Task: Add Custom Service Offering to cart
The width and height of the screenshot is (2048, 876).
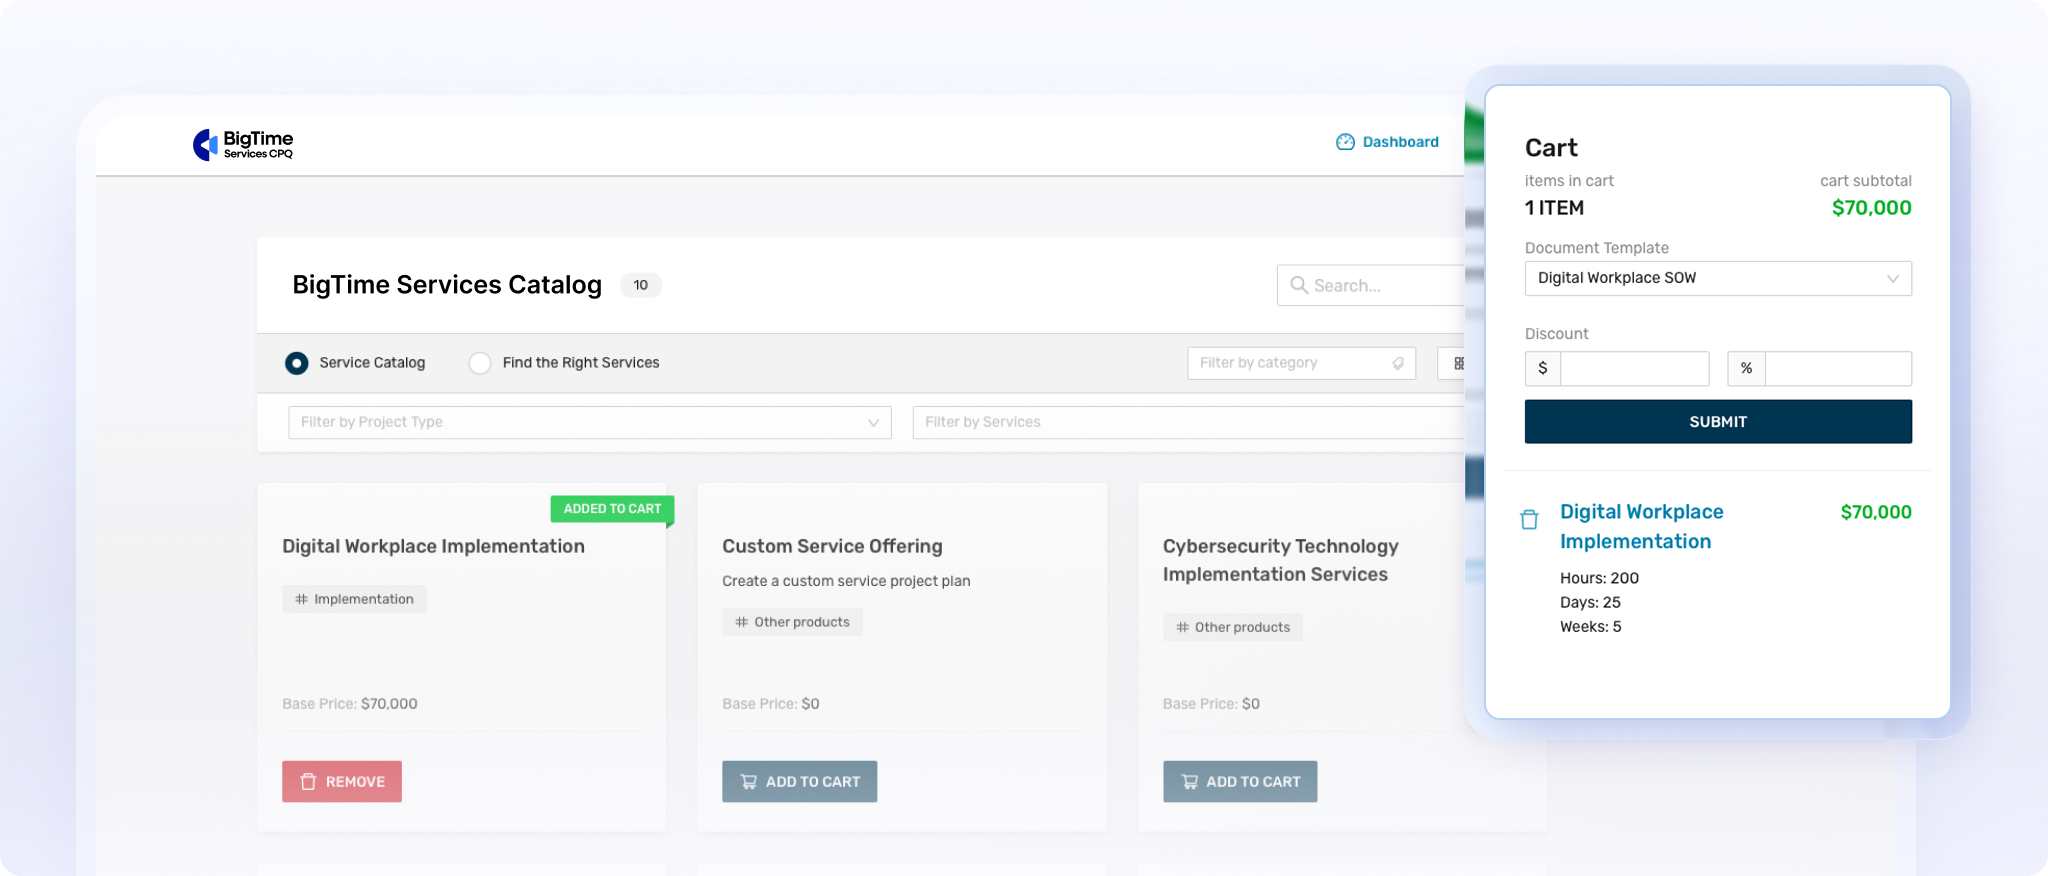Action: [x=800, y=782]
